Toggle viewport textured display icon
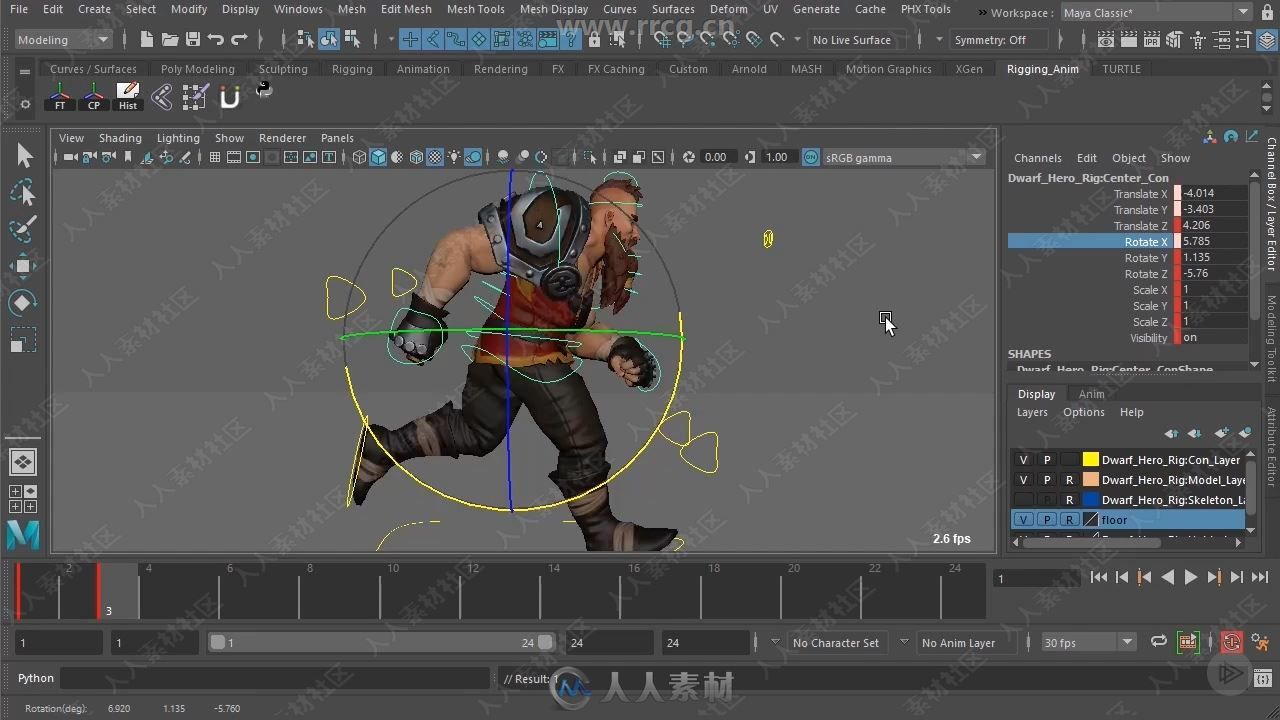Screen dimensions: 1280x720 click(x=435, y=157)
